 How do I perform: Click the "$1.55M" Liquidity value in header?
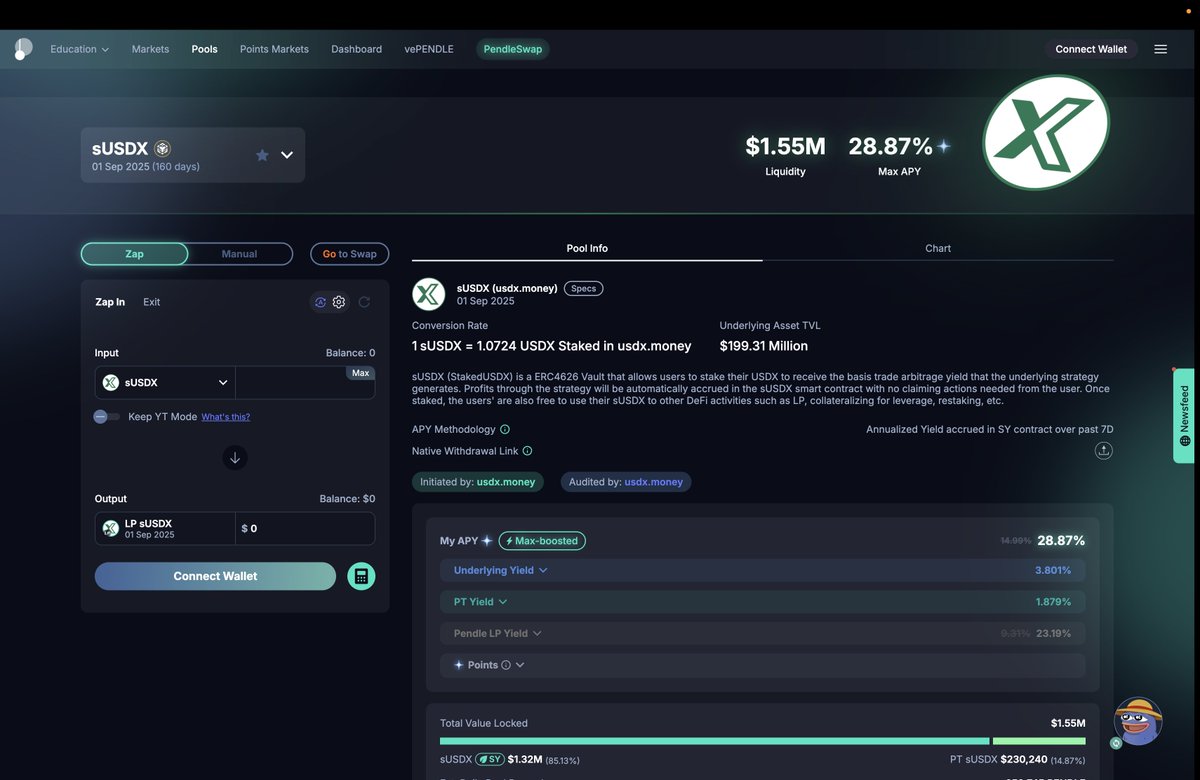click(785, 146)
